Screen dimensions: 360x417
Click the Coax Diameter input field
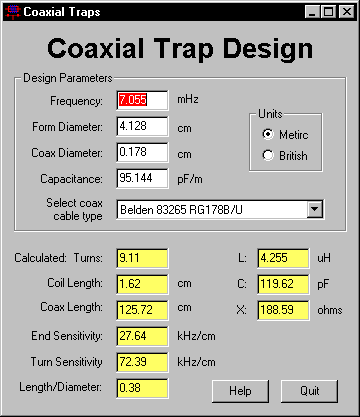pos(143,152)
